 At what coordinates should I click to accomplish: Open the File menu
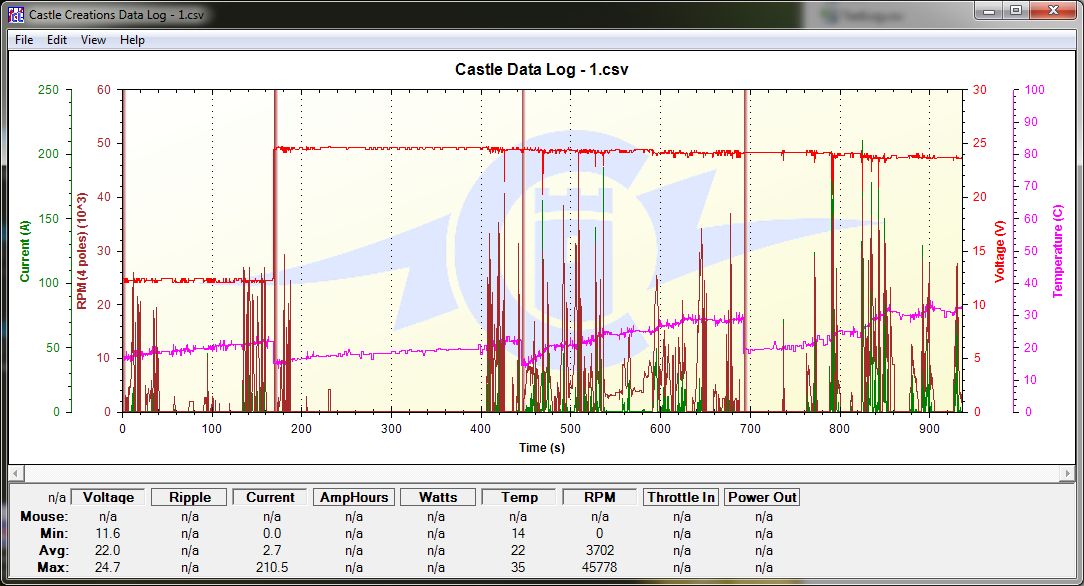pos(24,40)
